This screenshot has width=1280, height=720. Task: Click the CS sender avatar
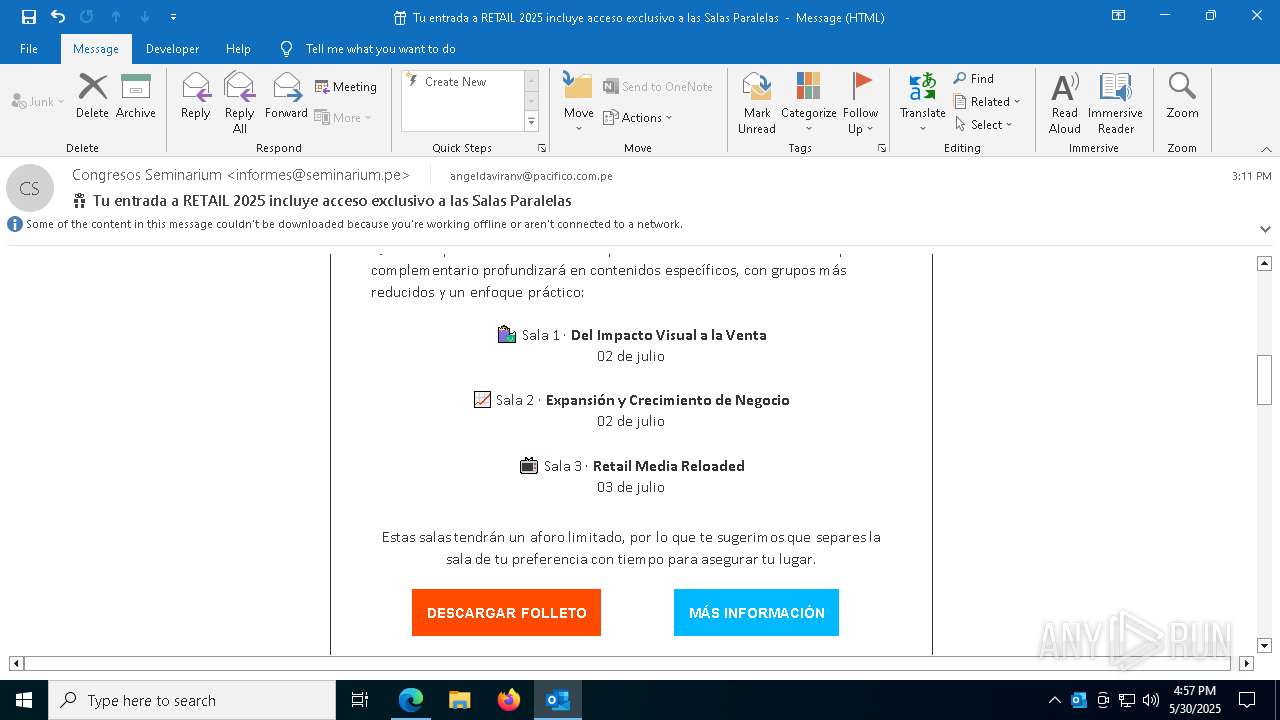tap(30, 188)
